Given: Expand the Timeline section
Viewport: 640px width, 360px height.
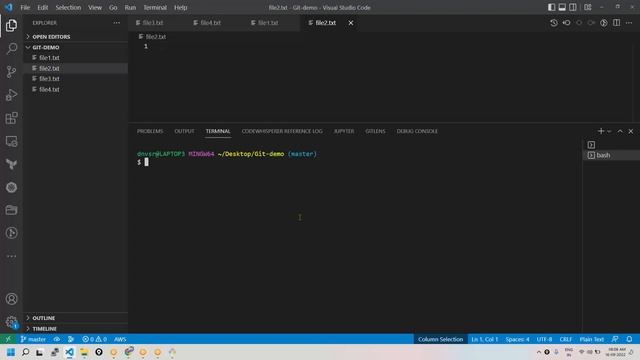Looking at the screenshot, I should [x=76, y=329].
